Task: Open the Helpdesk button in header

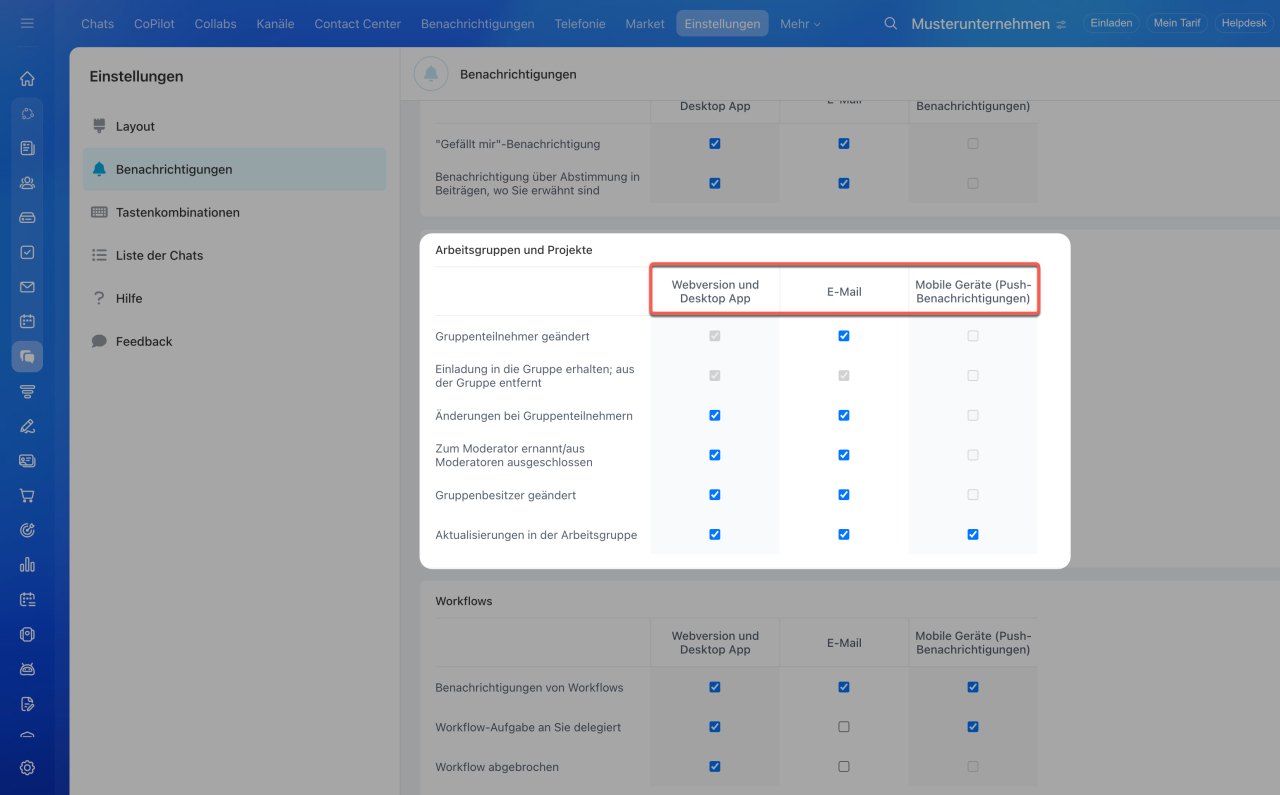Action: coord(1244,23)
